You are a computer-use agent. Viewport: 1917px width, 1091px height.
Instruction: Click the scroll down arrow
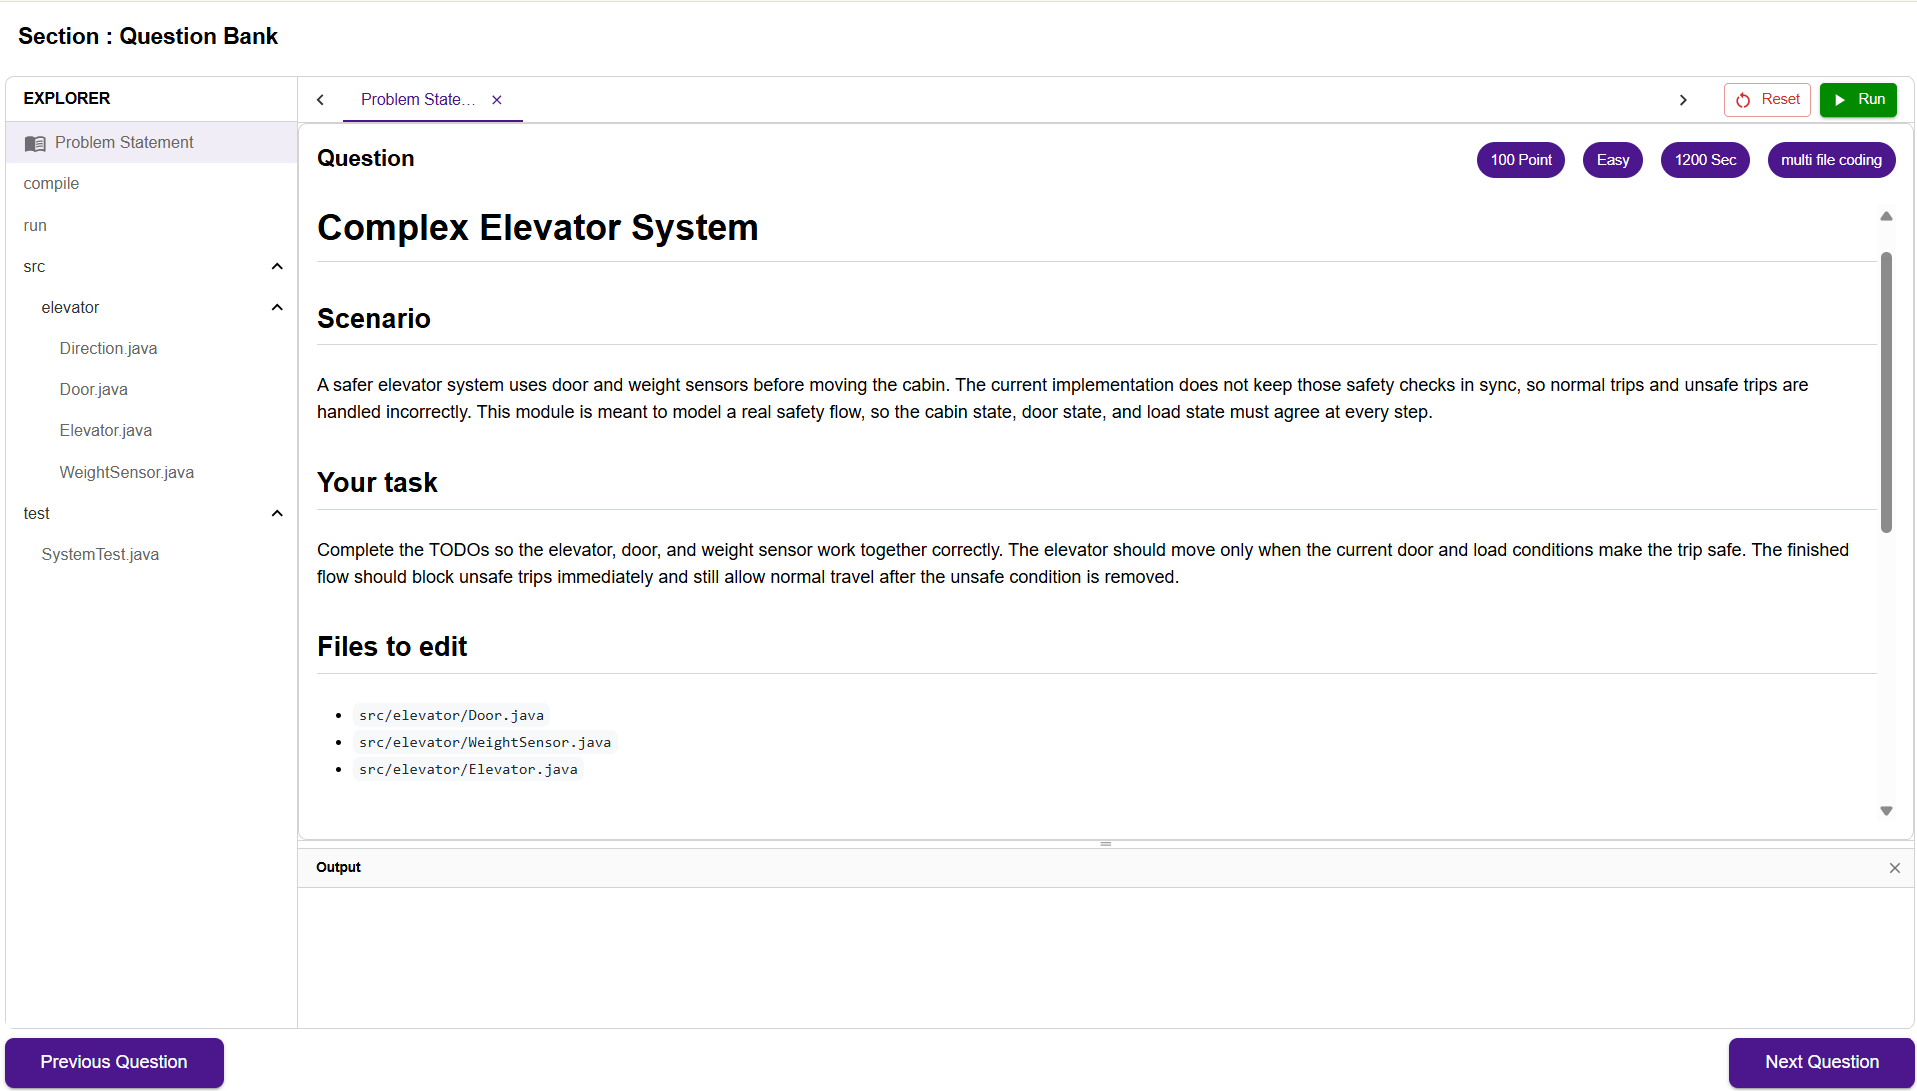coord(1886,811)
